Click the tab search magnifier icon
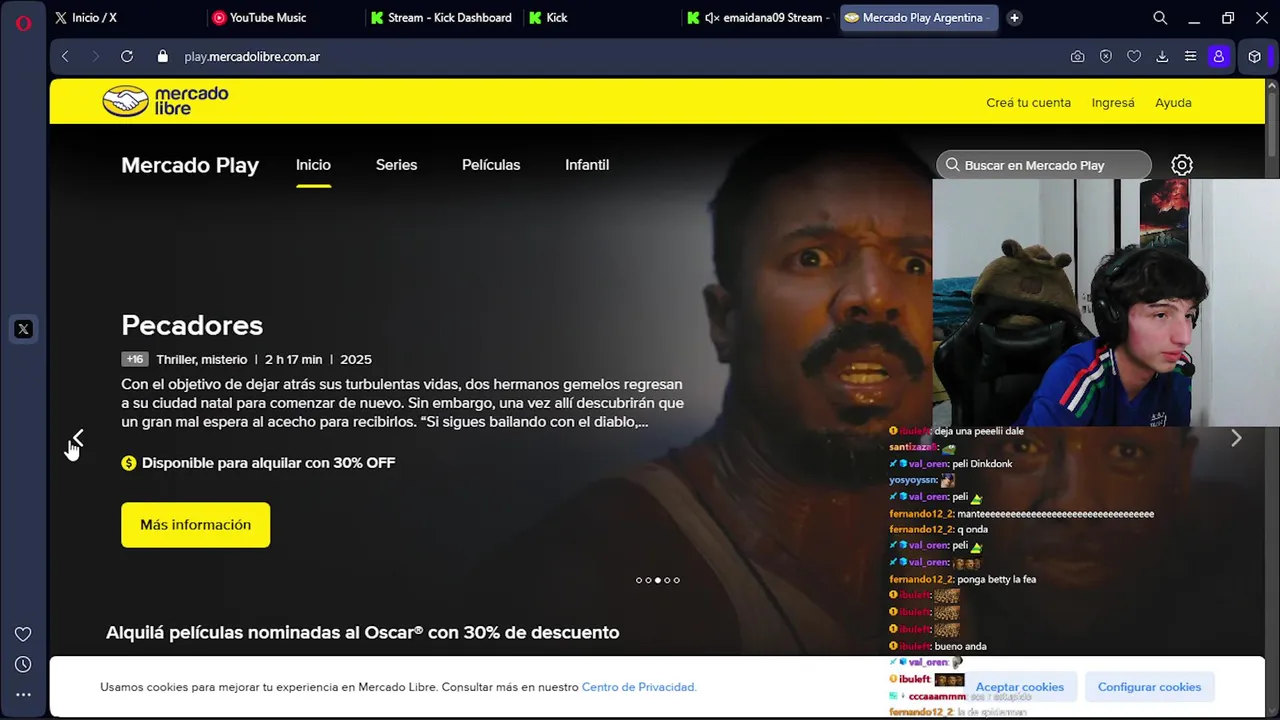The height and width of the screenshot is (720, 1280). (1160, 18)
